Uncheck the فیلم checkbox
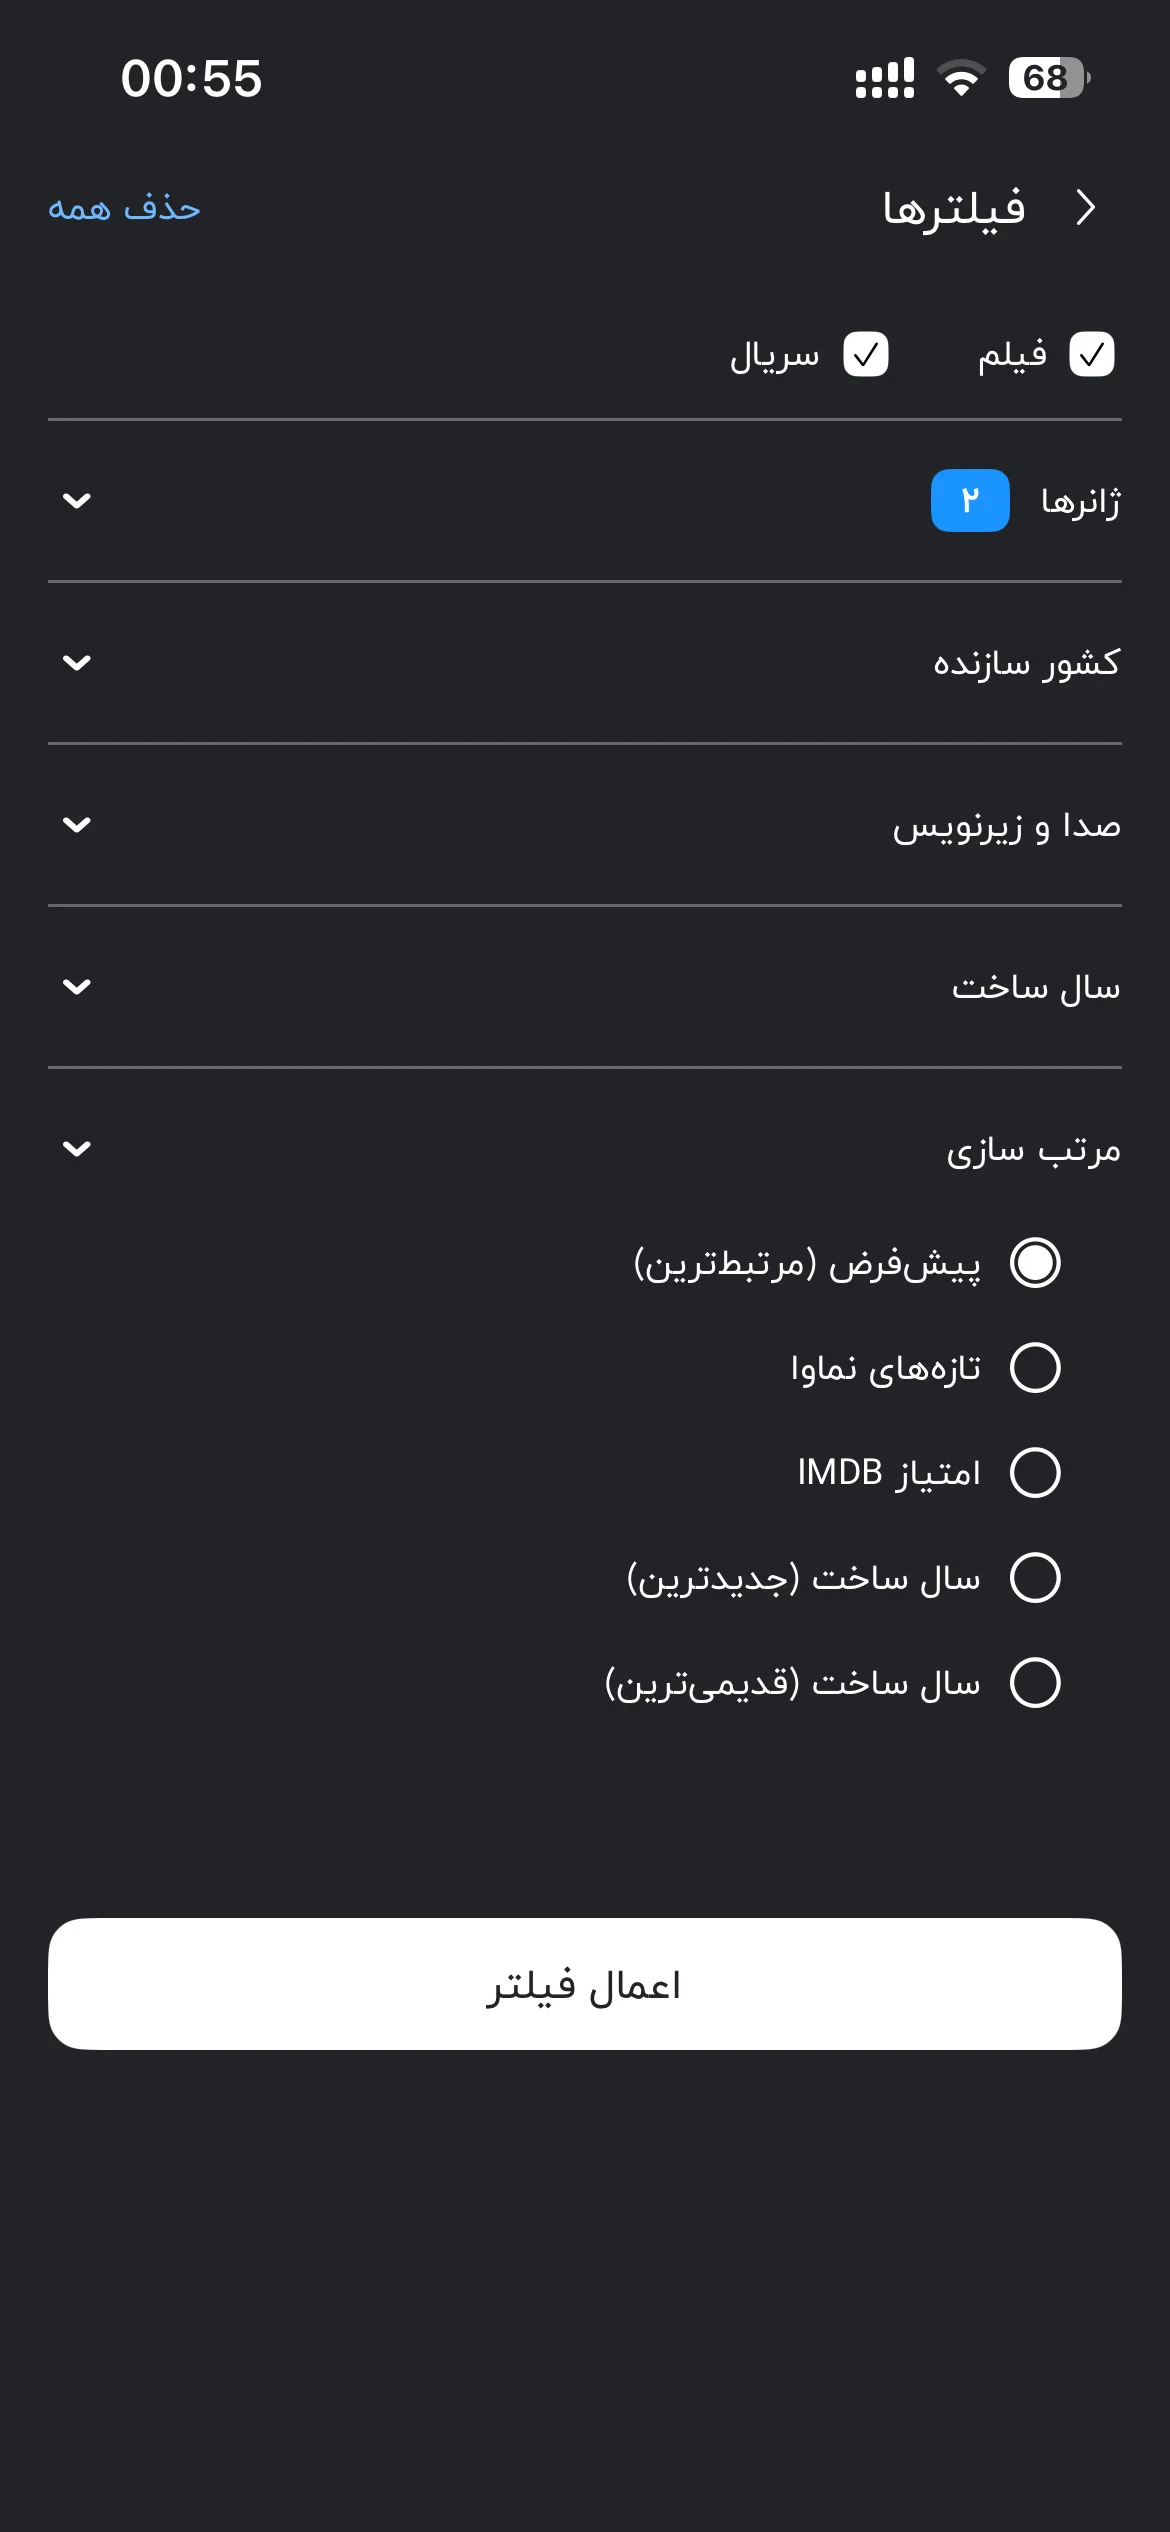 tap(1091, 355)
